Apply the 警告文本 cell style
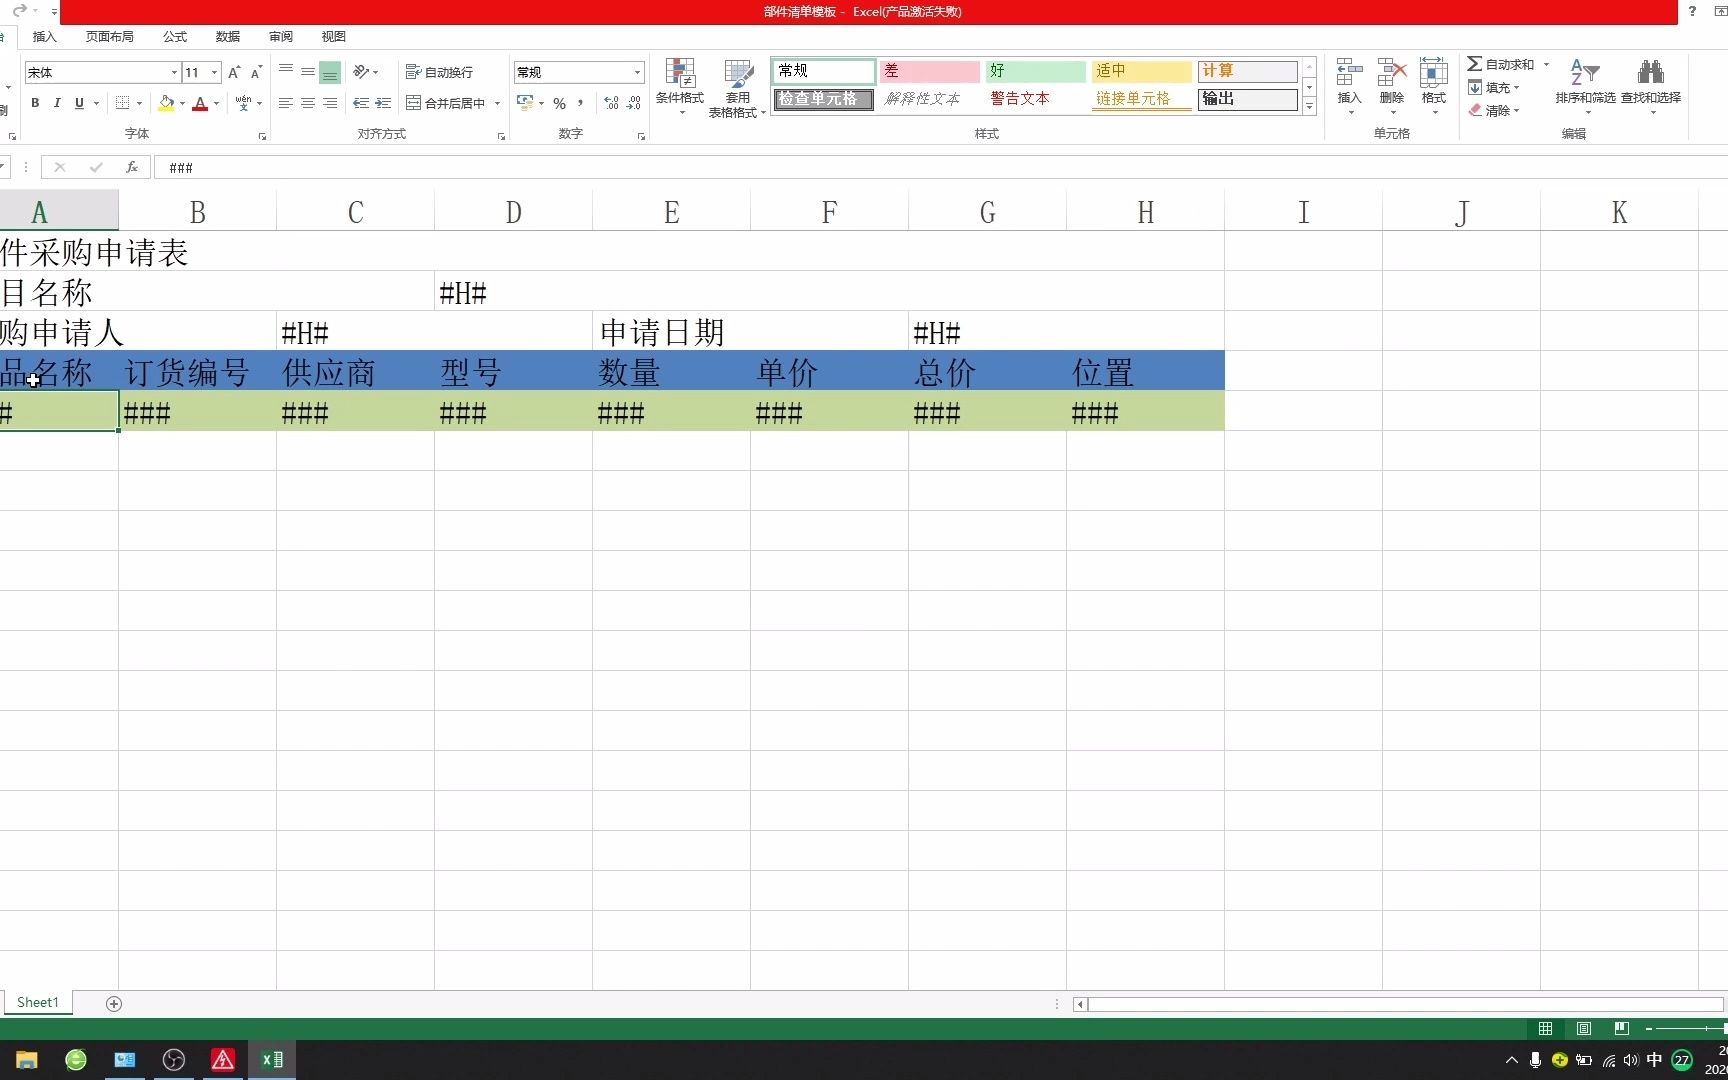 1035,99
